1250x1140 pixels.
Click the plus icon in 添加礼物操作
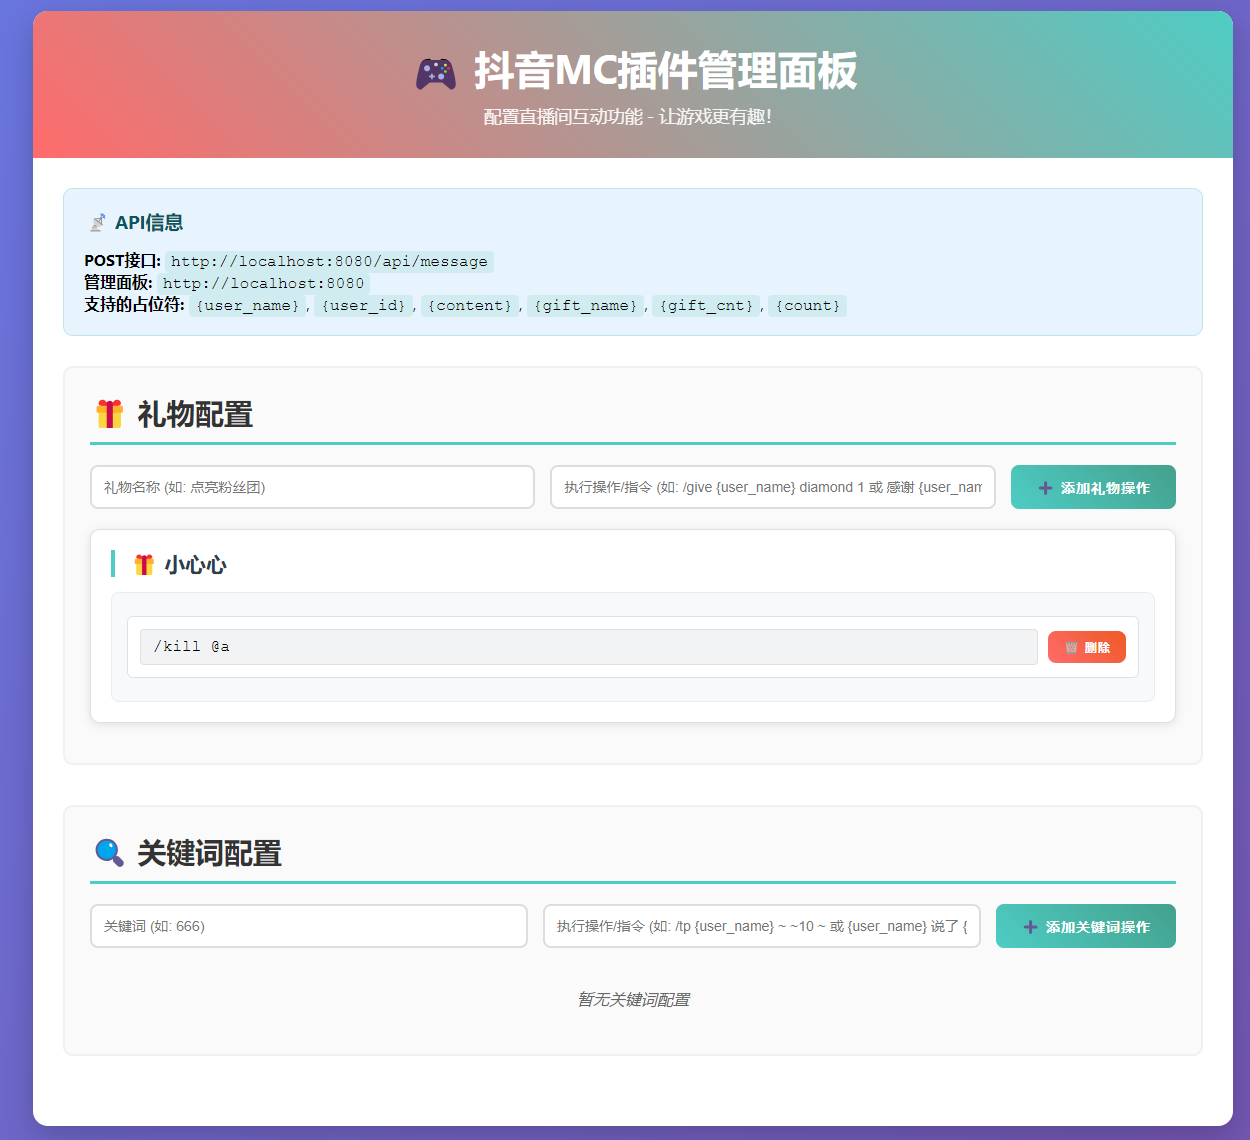(1045, 488)
